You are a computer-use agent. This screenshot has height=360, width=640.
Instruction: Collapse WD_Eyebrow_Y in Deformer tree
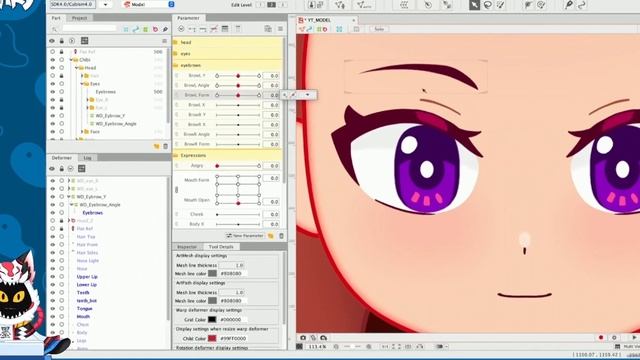coord(69,197)
